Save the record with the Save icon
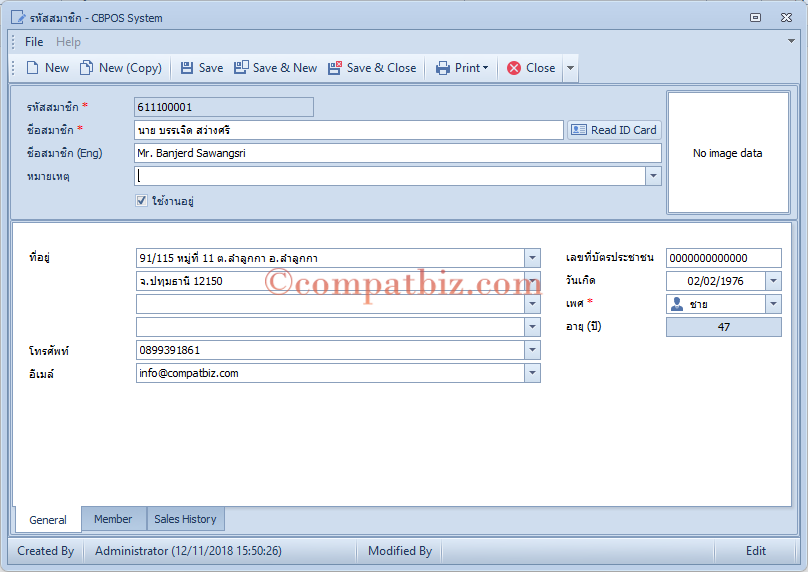808x572 pixels. [187, 68]
